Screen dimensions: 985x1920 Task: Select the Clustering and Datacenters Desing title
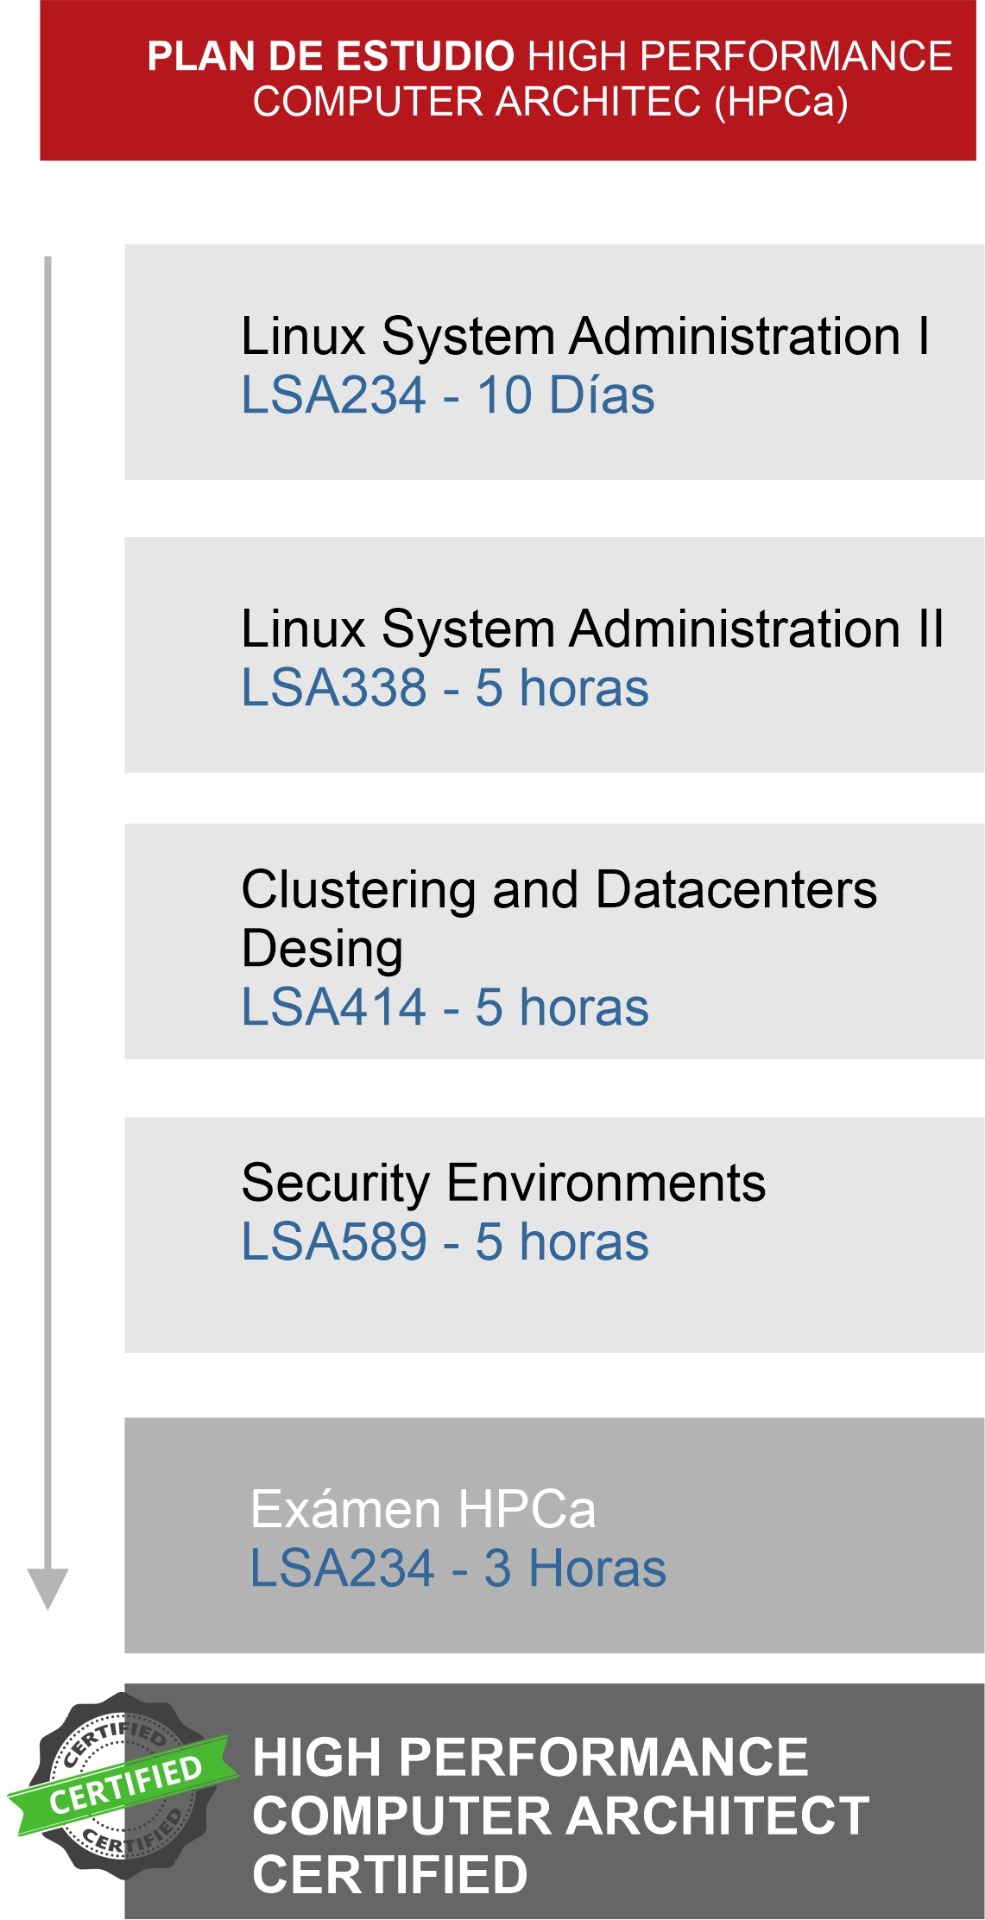[559, 919]
